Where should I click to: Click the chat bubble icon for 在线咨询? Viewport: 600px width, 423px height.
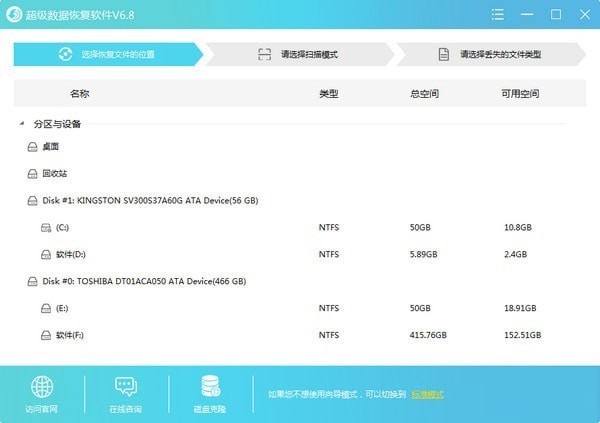126,387
